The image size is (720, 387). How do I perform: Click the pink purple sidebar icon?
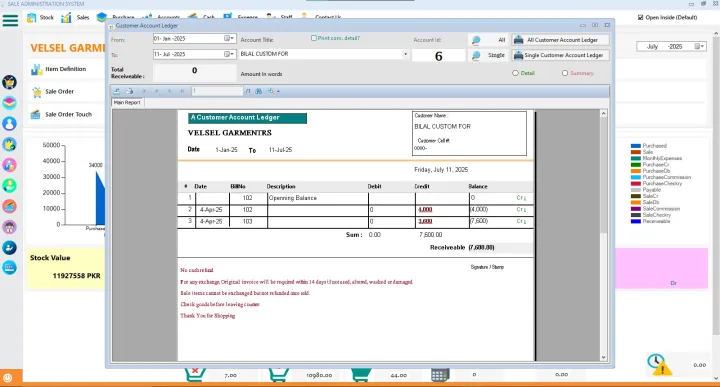(x=9, y=165)
